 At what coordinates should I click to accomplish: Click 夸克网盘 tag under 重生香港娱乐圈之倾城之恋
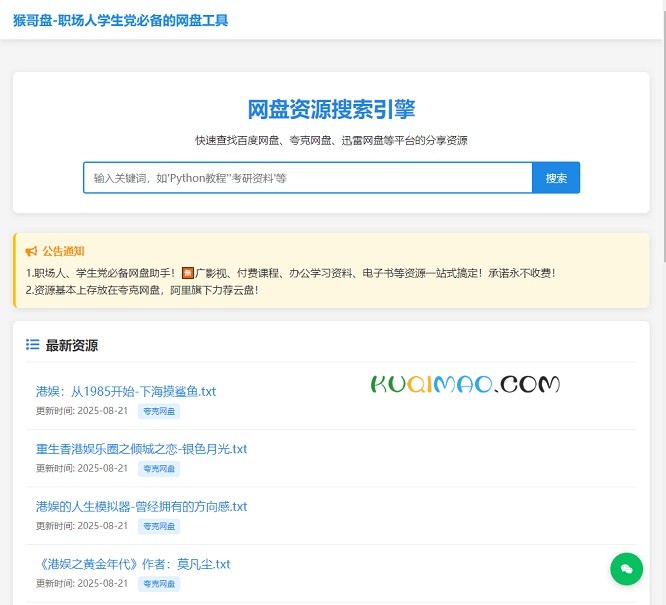(159, 469)
